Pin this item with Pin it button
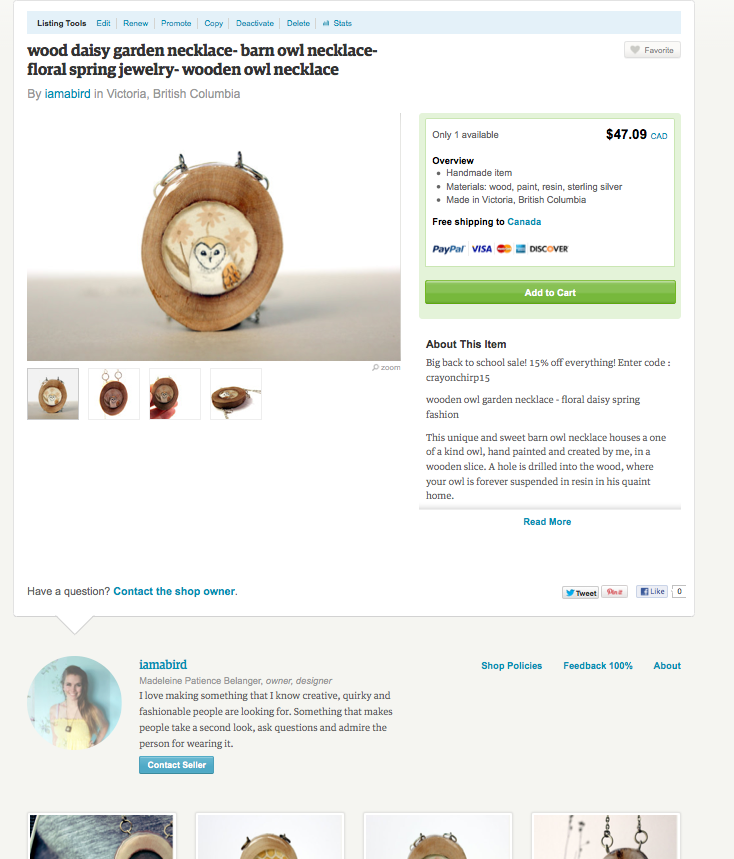 614,592
